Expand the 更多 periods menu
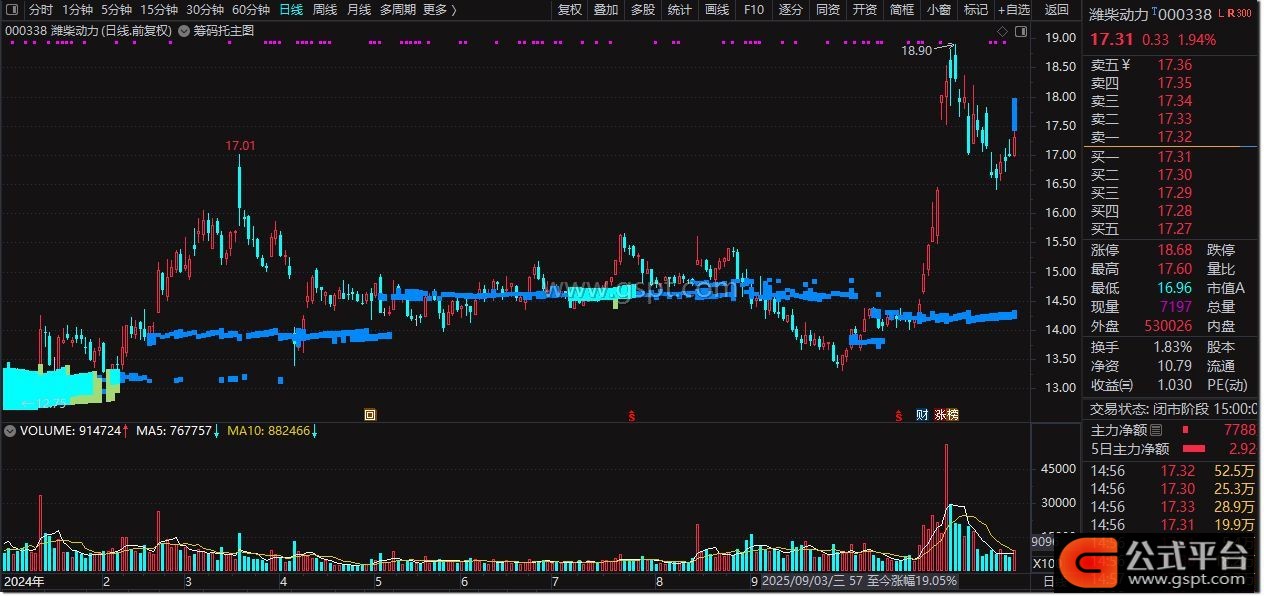The image size is (1264, 596). pos(439,10)
